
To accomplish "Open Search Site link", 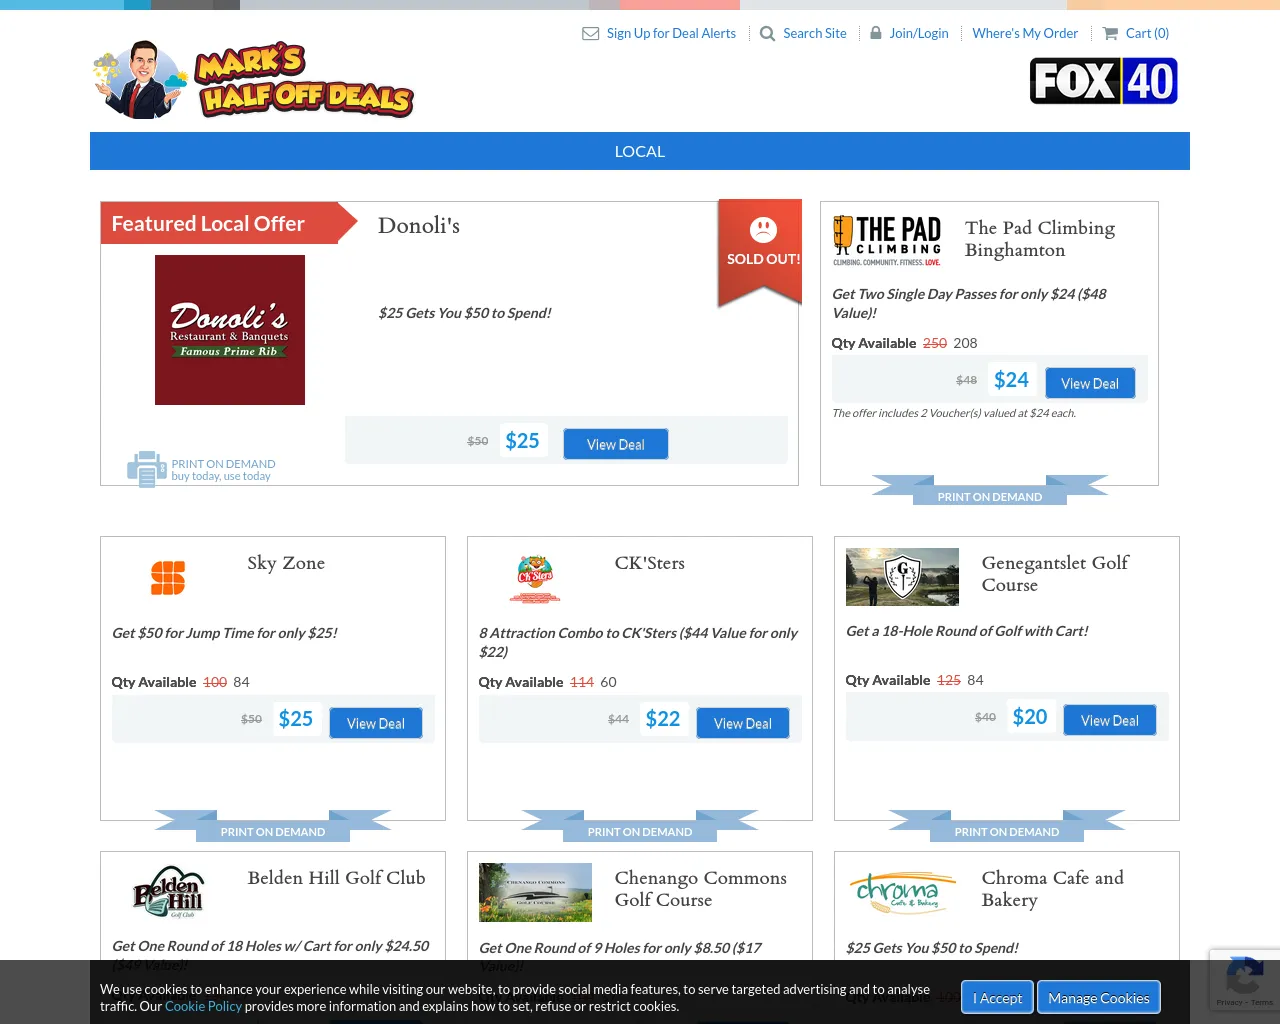I will click(x=815, y=33).
